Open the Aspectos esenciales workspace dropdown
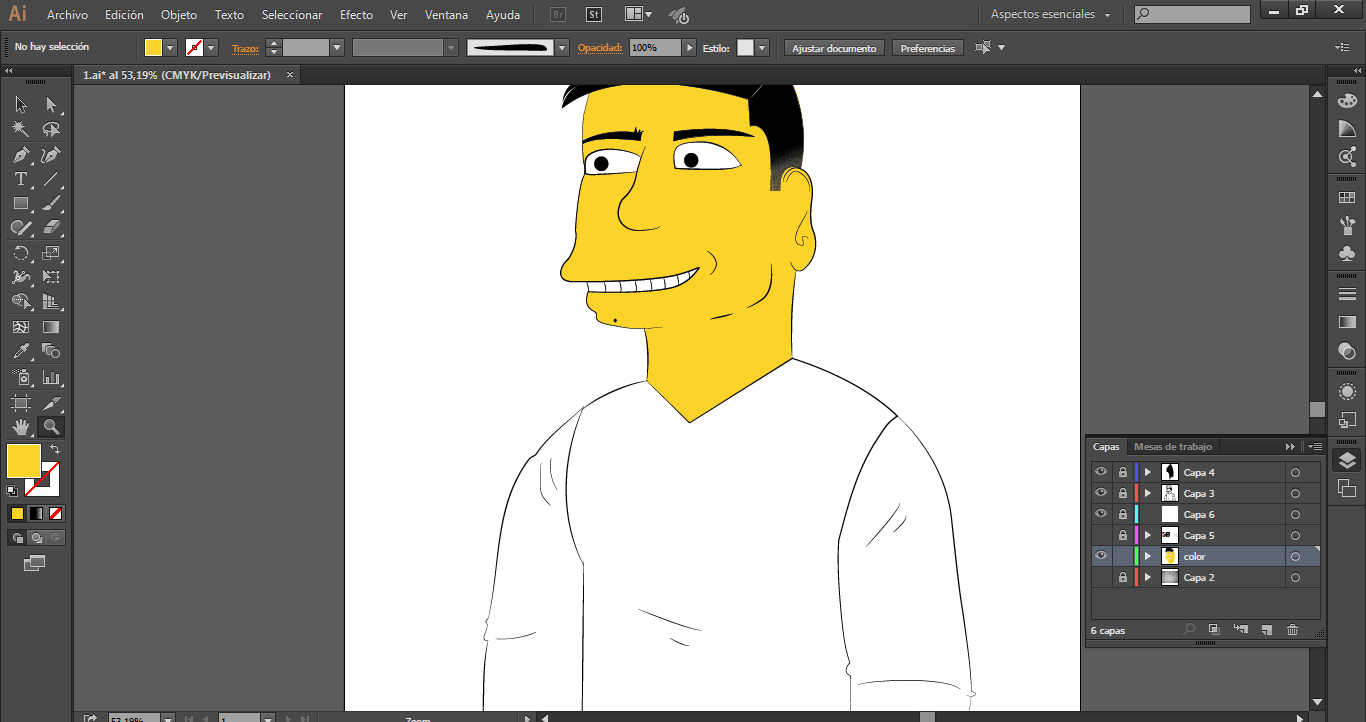 pyautogui.click(x=1050, y=15)
